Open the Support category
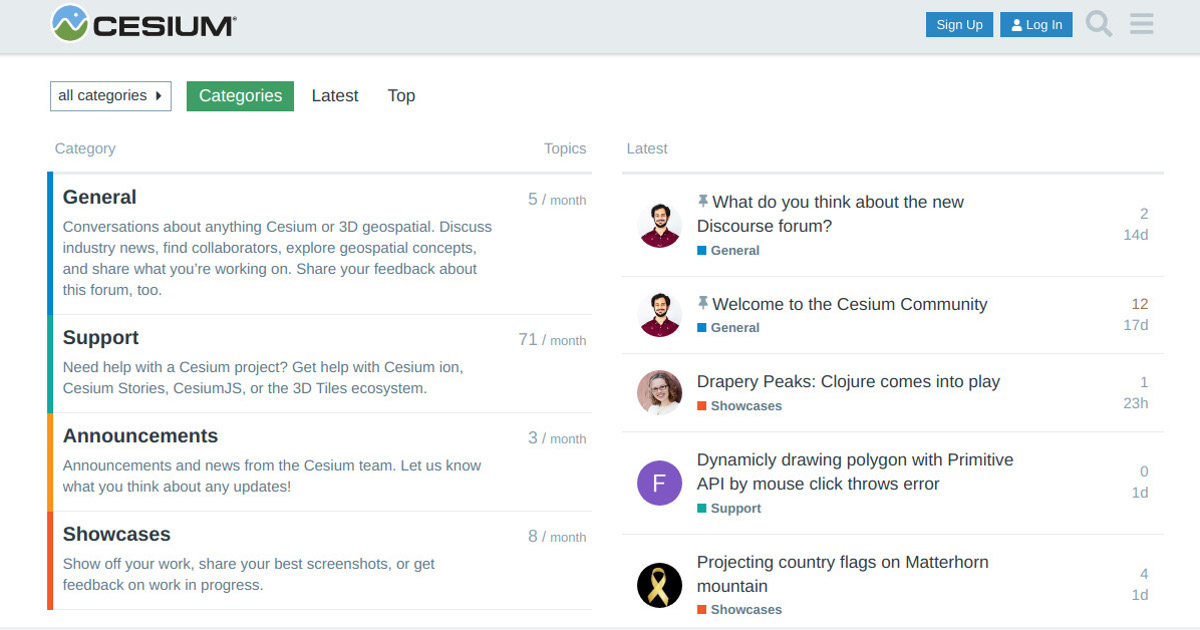This screenshot has height=630, width=1200. pyautogui.click(x=100, y=337)
